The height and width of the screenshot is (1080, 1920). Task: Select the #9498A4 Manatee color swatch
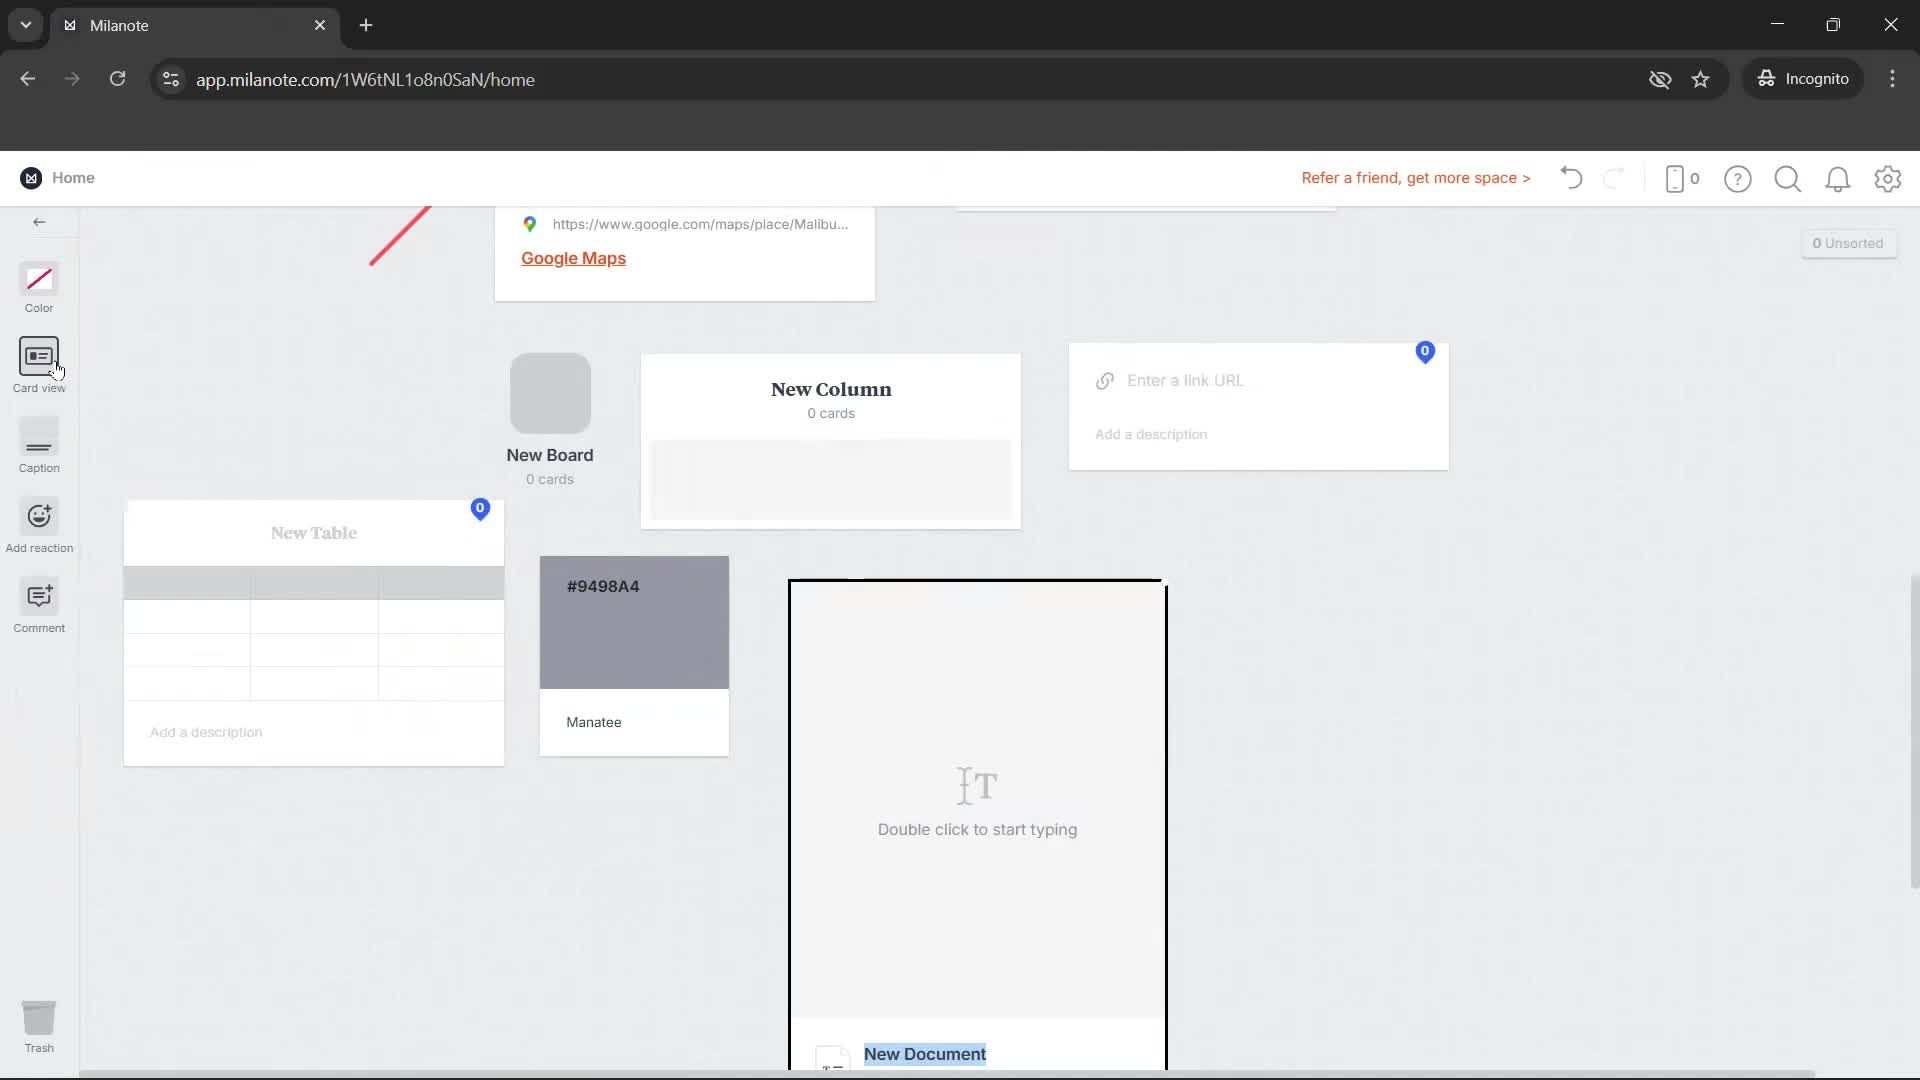634,621
